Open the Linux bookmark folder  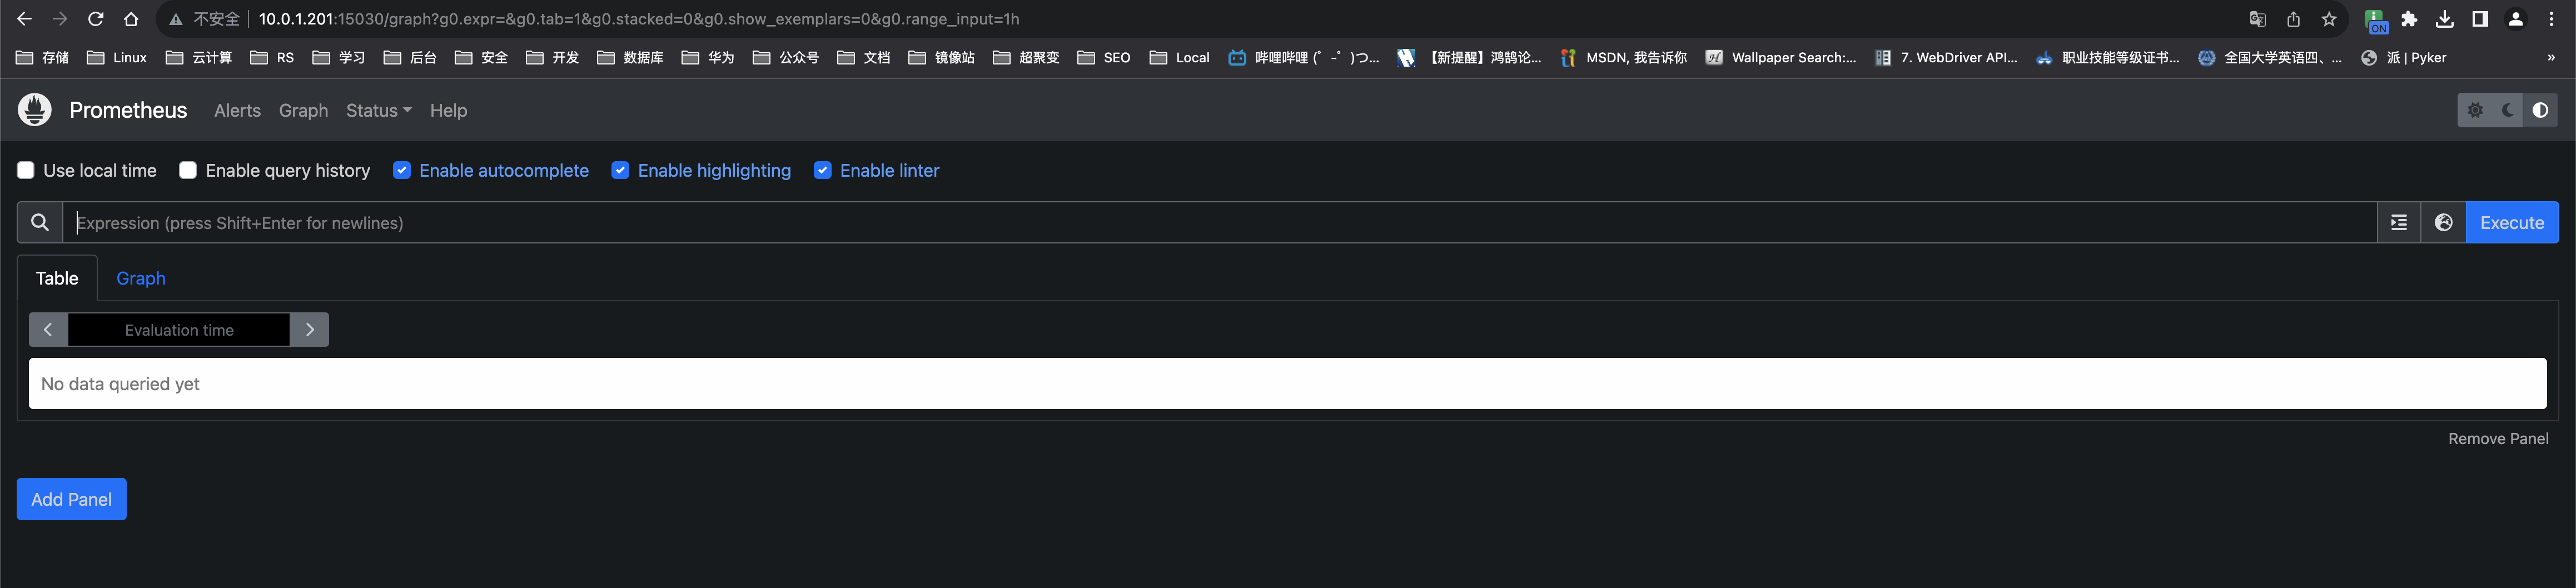tap(117, 58)
